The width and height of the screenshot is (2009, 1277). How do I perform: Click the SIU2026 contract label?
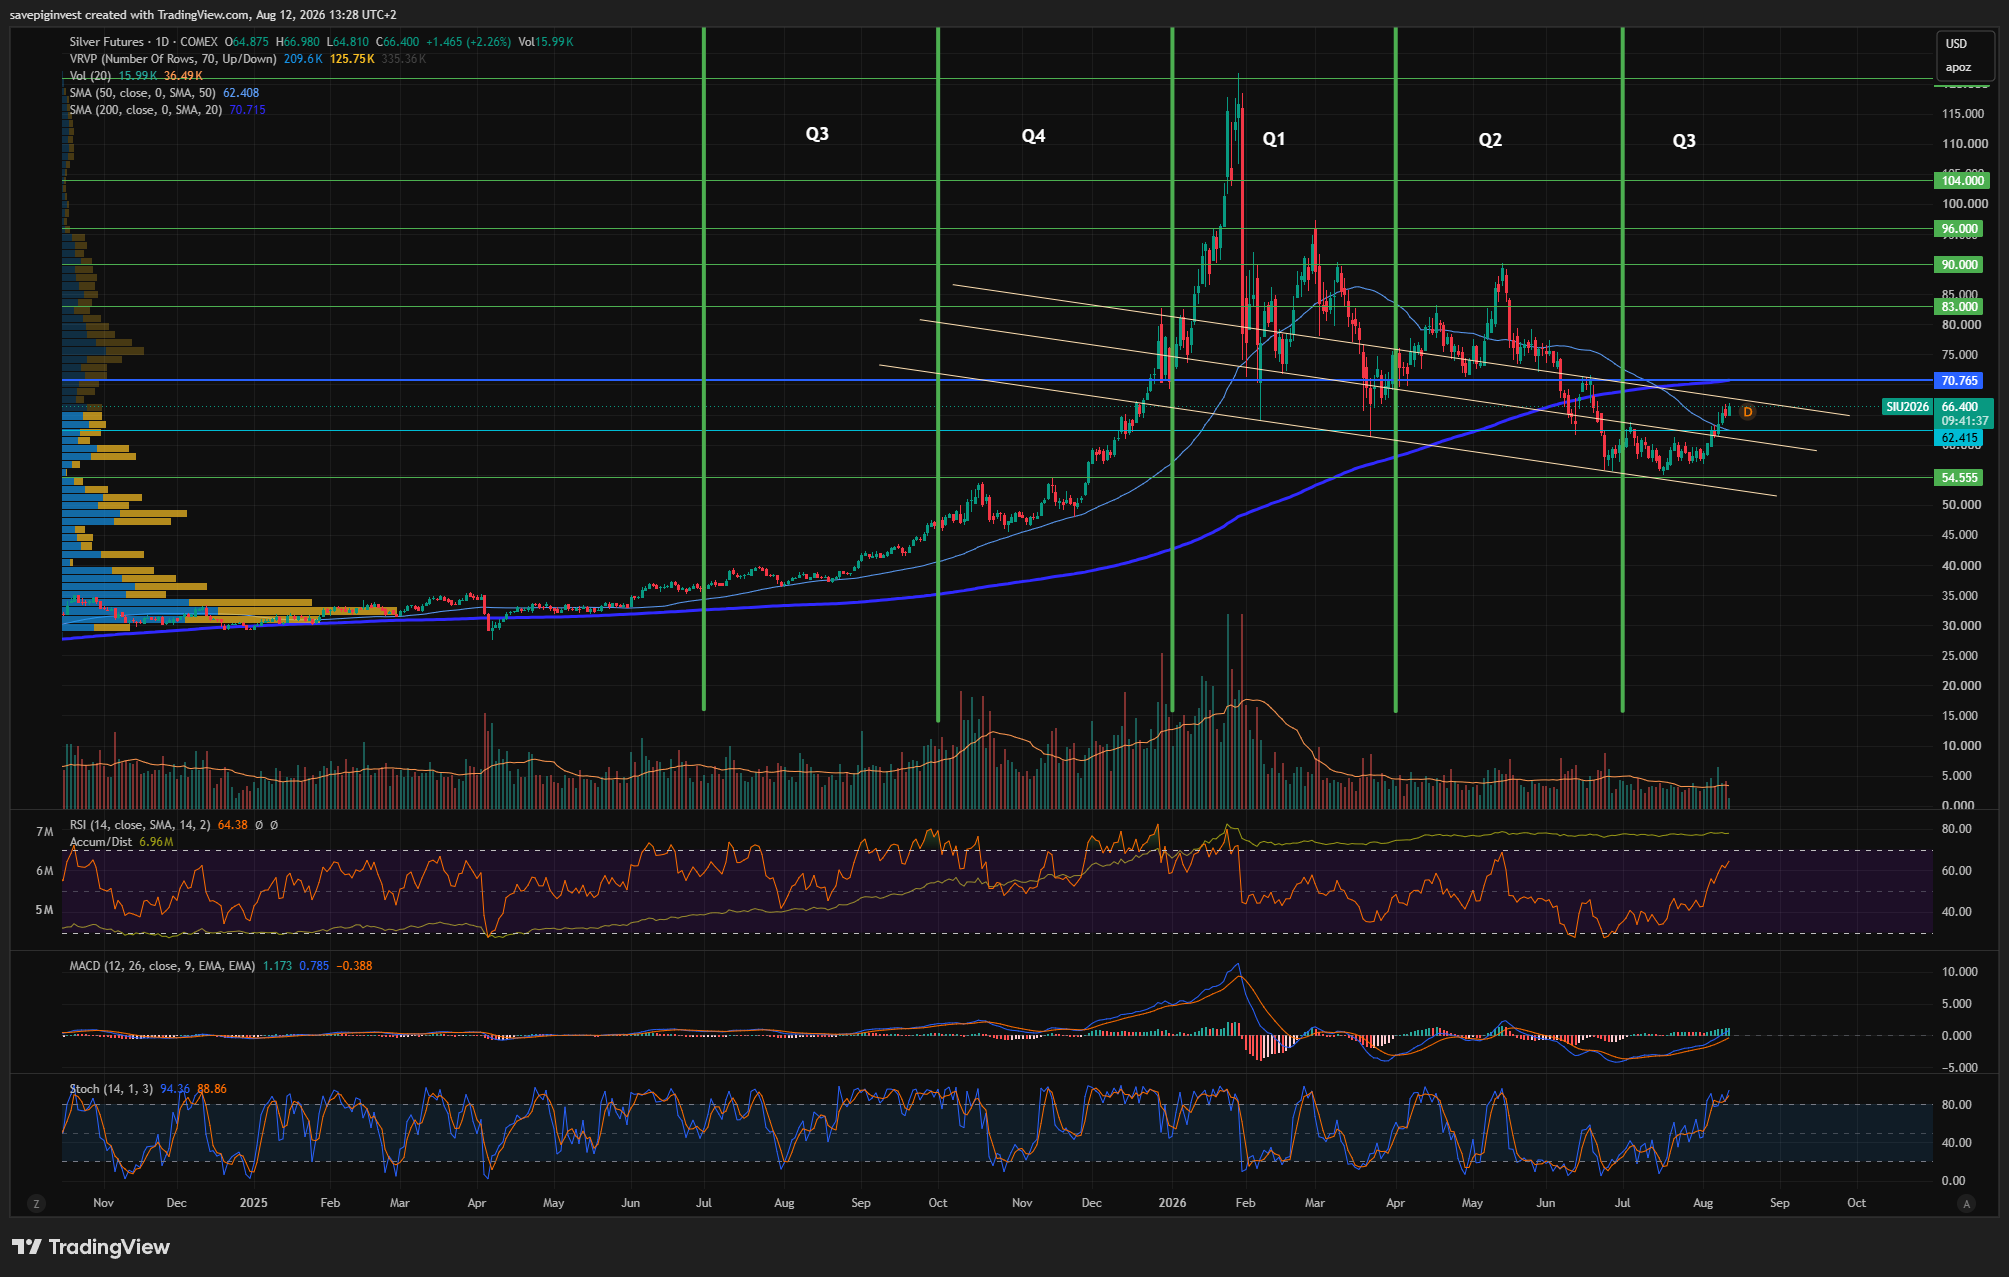coord(1907,407)
